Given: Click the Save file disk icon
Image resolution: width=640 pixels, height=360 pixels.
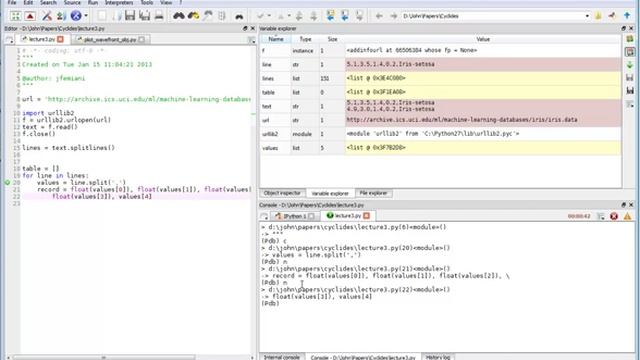Looking at the screenshot, I should coord(130,16).
